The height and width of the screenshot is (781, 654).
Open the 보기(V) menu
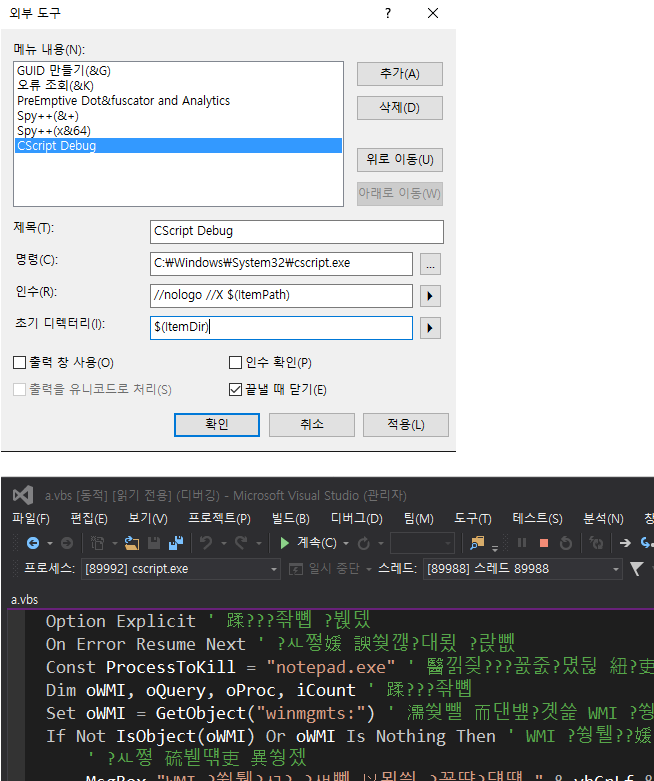click(147, 519)
